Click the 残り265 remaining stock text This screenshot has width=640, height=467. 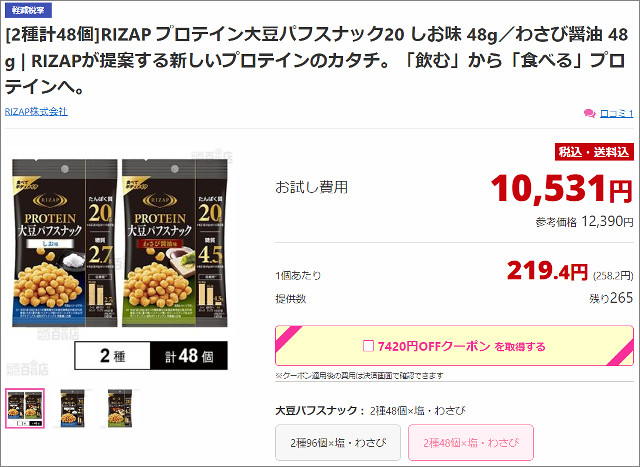coord(611,298)
